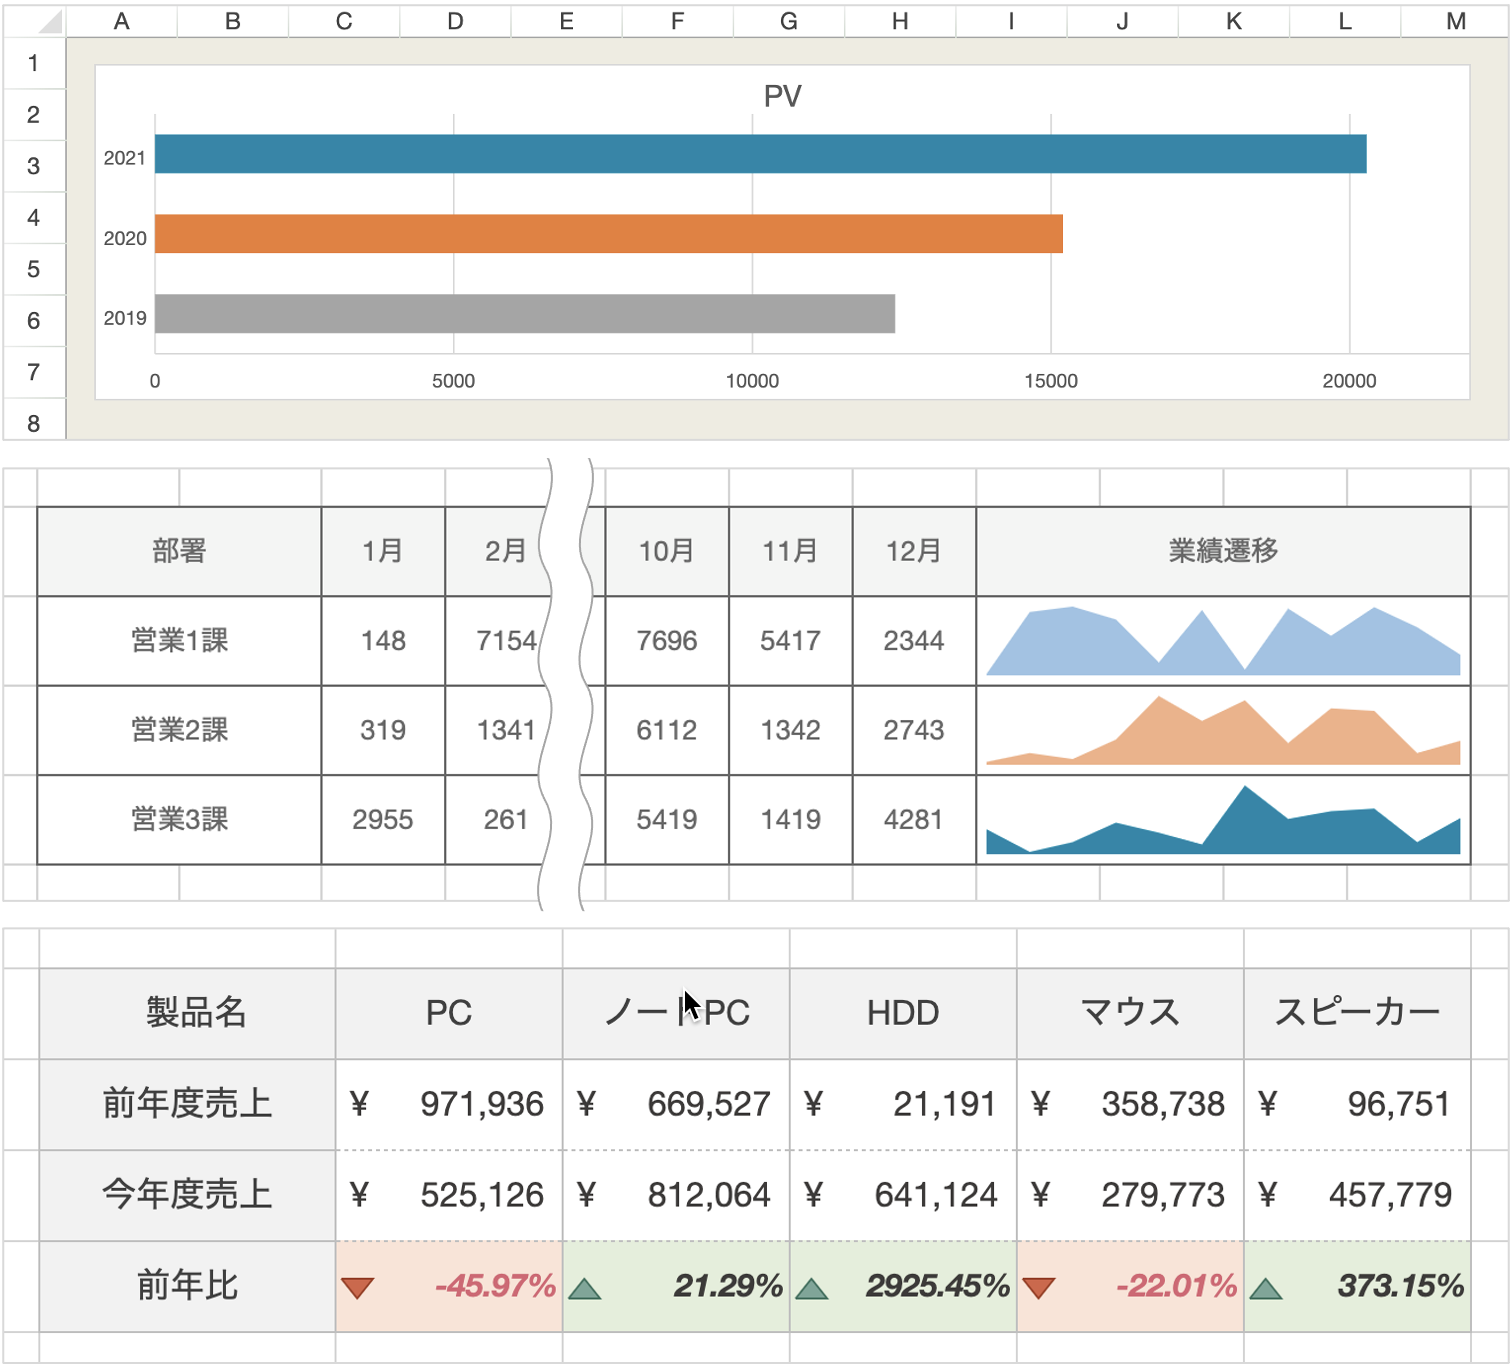Click the green increase triangle beside 21.29%

(587, 1288)
